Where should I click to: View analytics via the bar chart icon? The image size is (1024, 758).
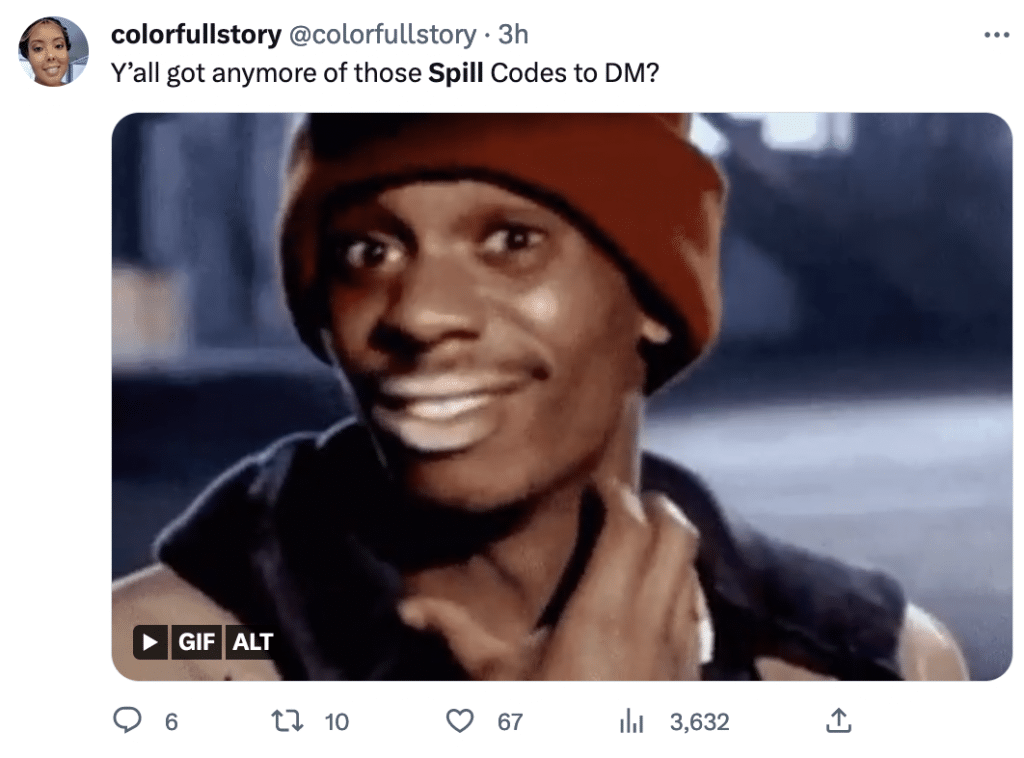(x=631, y=721)
